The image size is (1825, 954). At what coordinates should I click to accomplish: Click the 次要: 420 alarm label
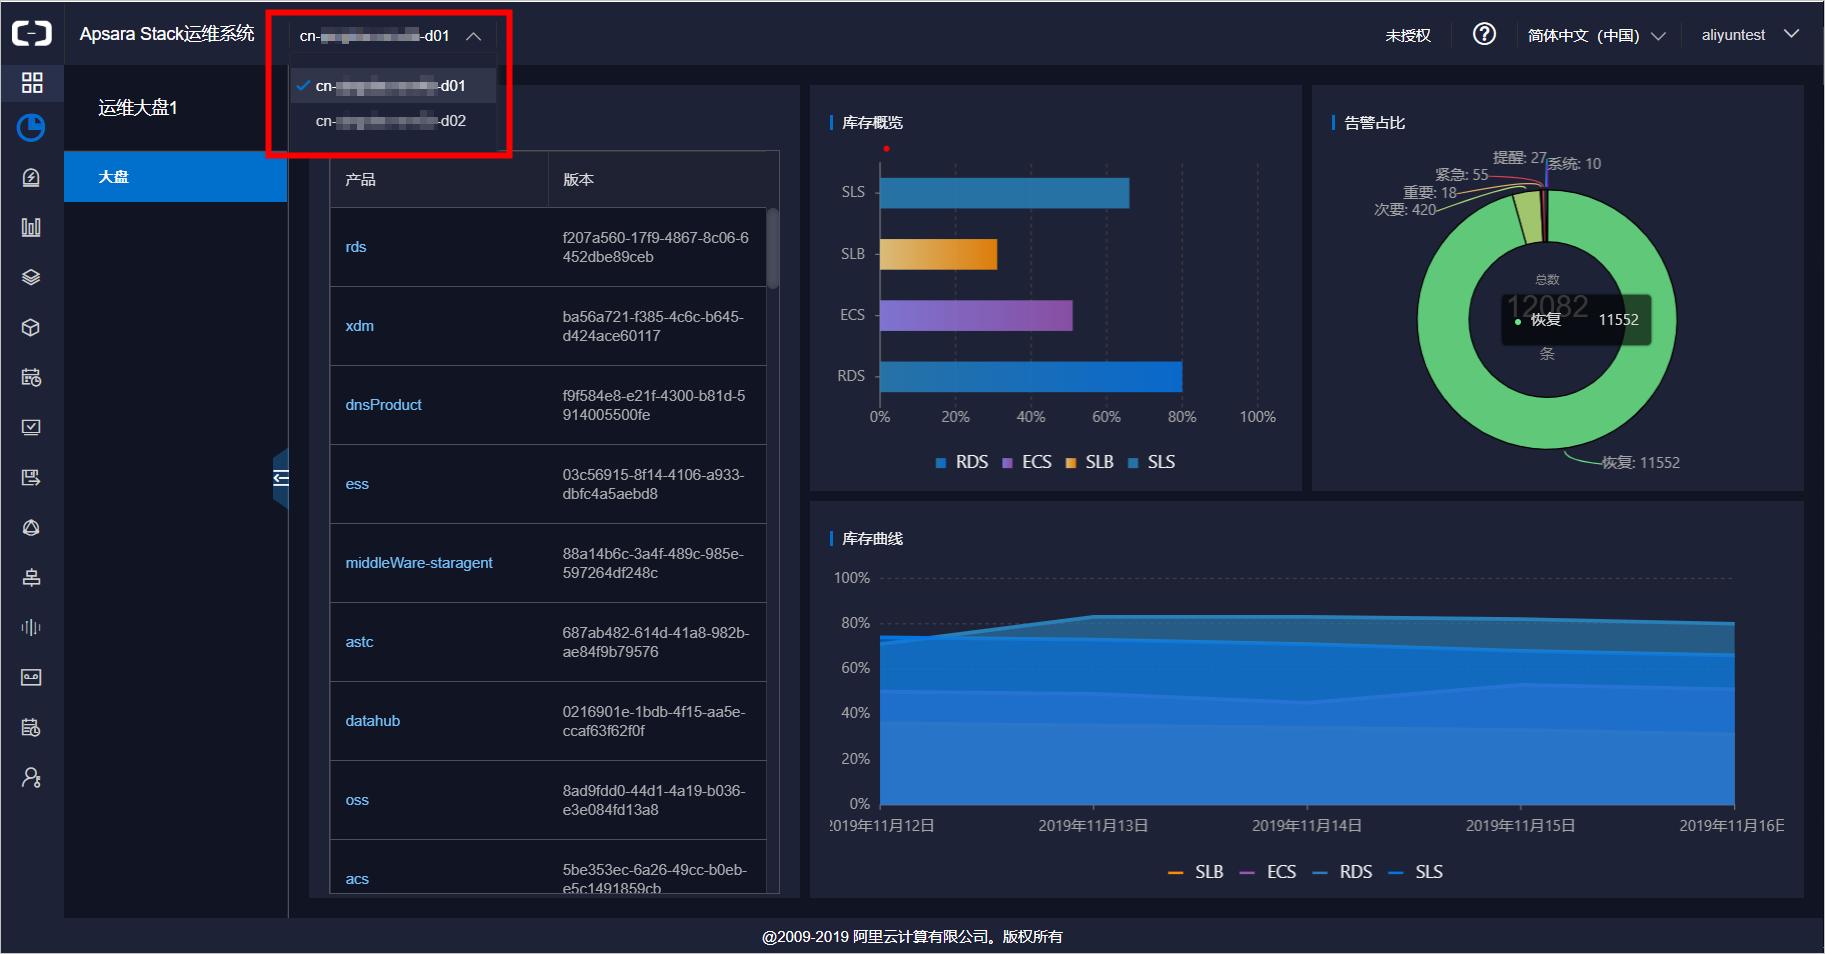click(x=1405, y=210)
